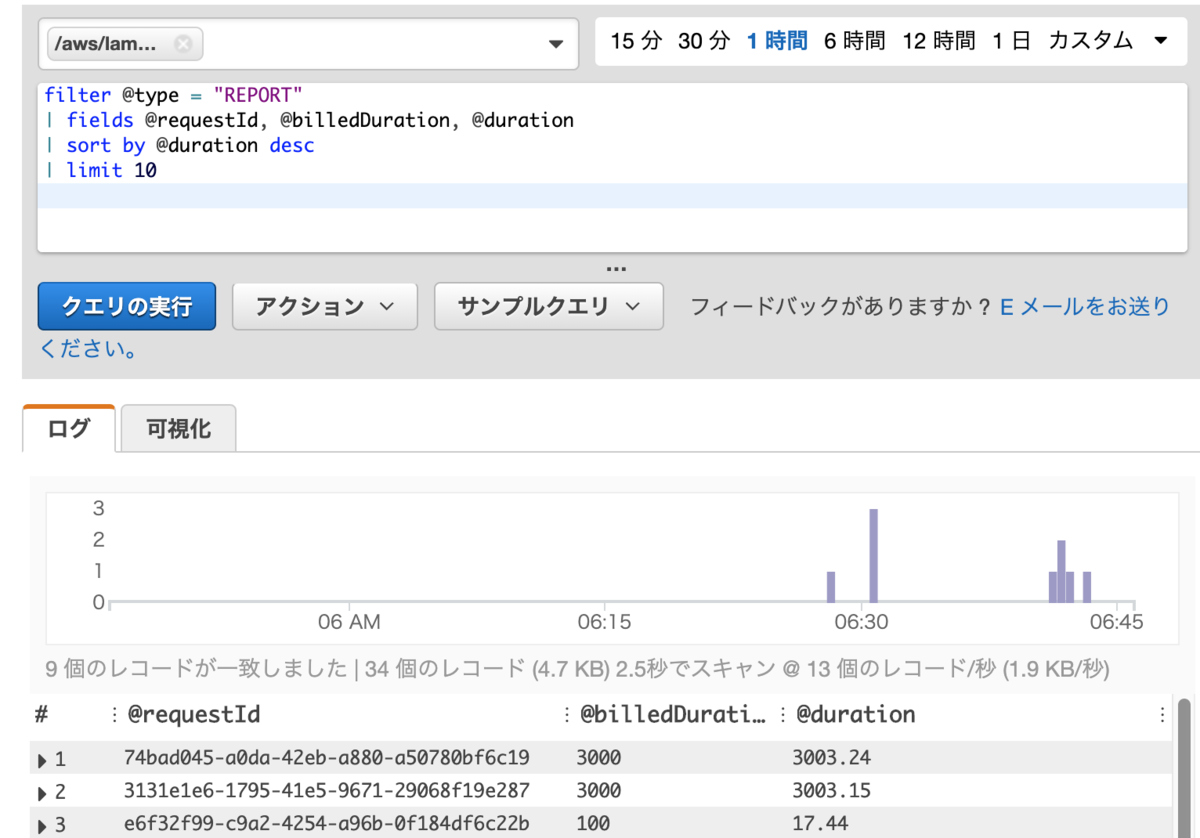The width and height of the screenshot is (1200, 838).
Task: Click the query editor resize handle dots
Action: coord(616,269)
